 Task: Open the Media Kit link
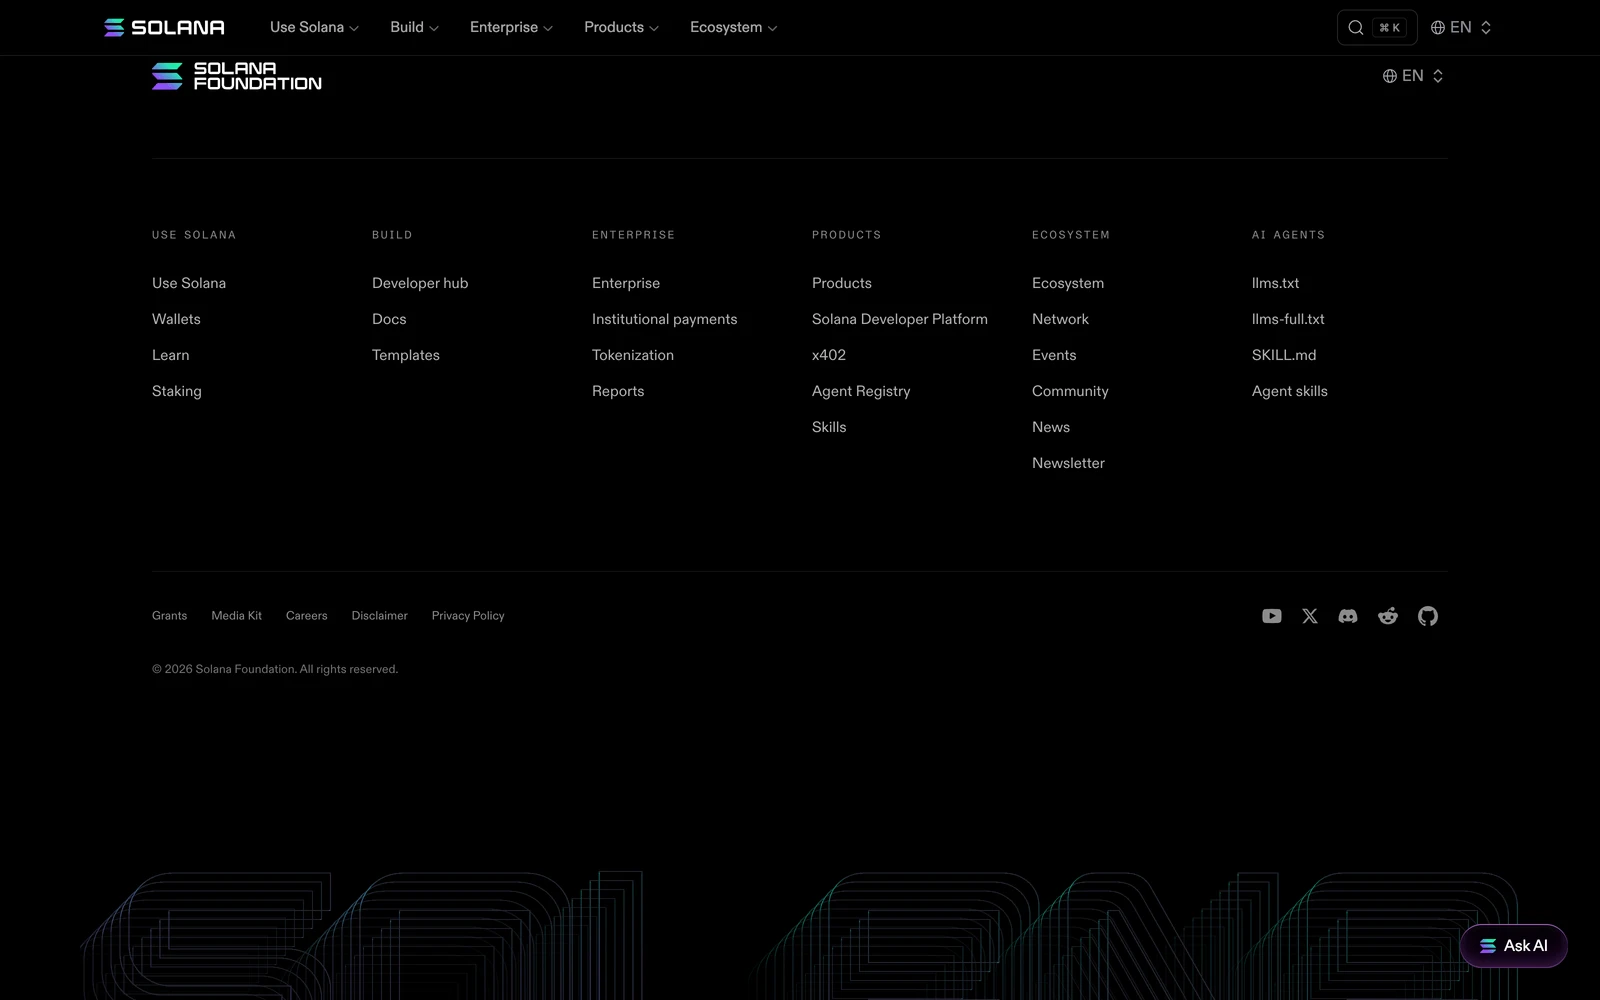236,616
